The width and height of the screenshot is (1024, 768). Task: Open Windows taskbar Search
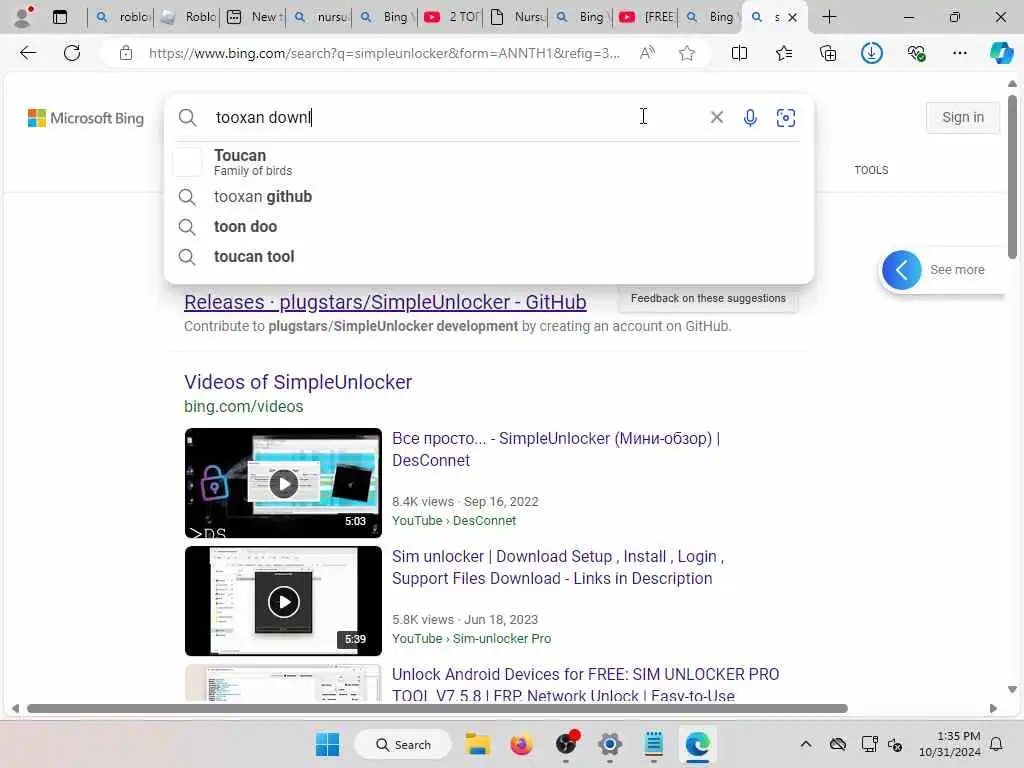click(403, 744)
